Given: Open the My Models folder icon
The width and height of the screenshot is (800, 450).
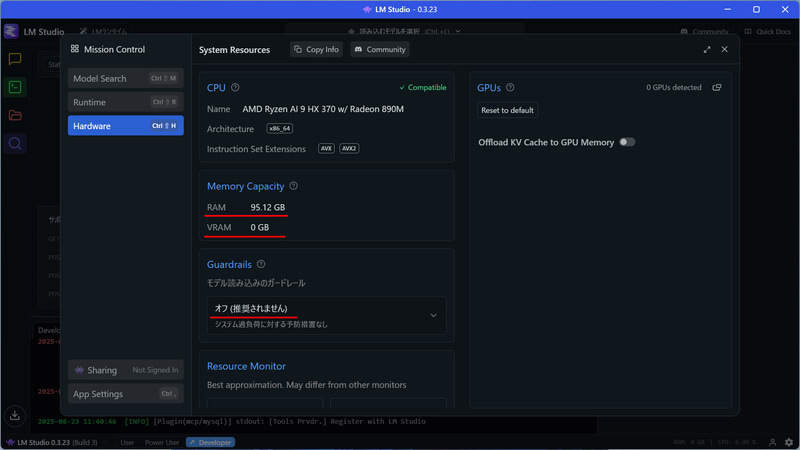Looking at the screenshot, I should tap(15, 115).
